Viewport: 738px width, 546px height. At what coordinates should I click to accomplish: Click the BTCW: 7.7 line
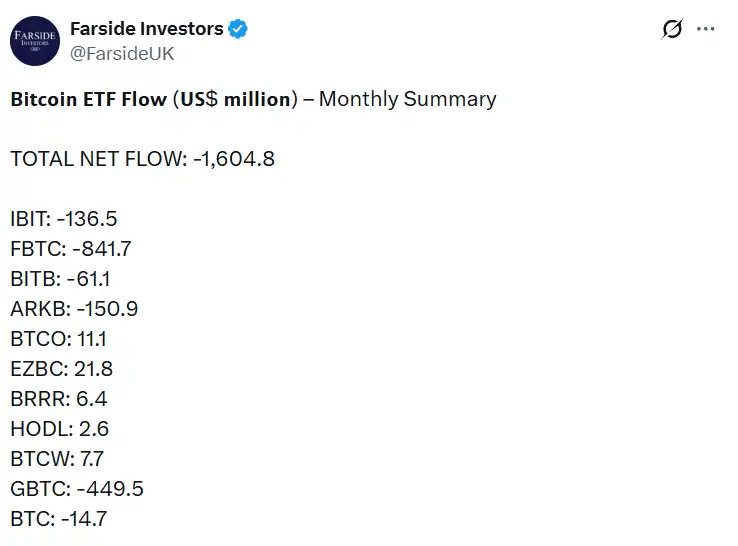(57, 459)
